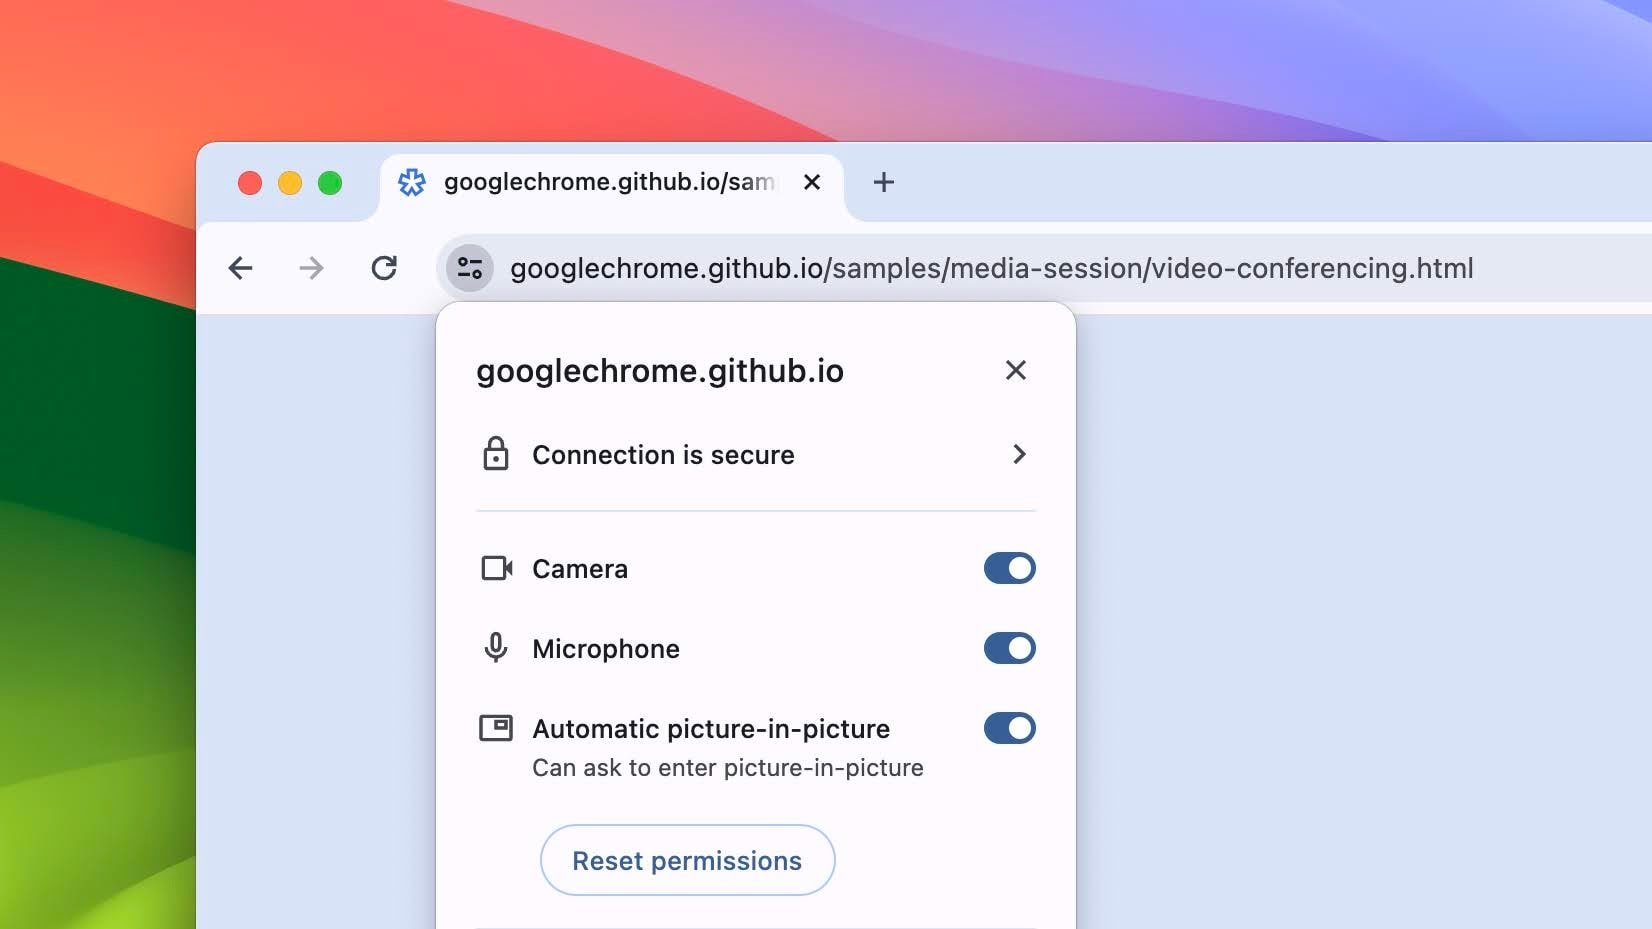Expand the Connection is secure details
This screenshot has height=929, width=1652.
click(1019, 454)
